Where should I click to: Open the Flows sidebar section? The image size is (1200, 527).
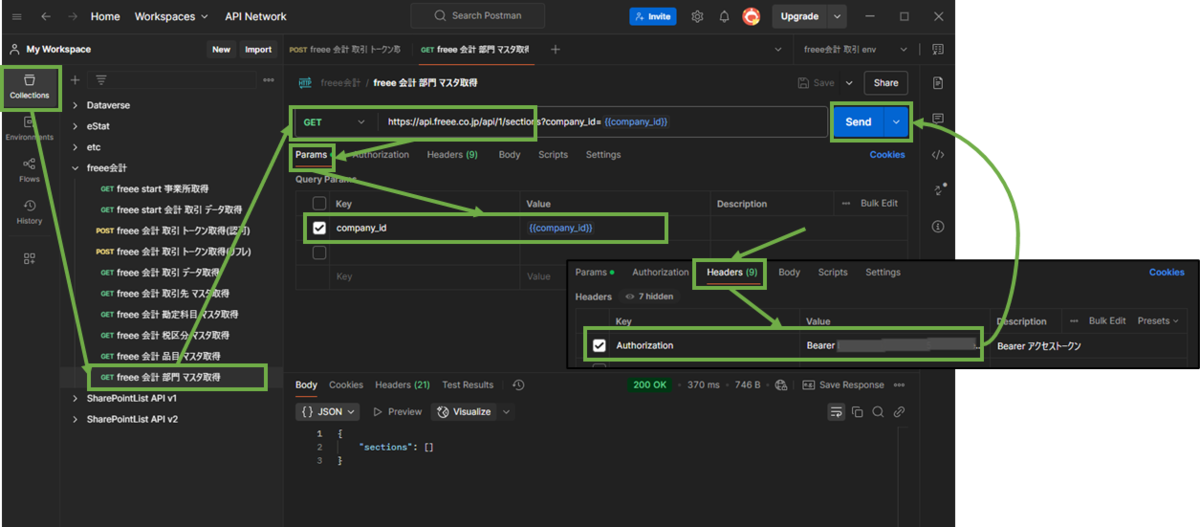click(x=29, y=169)
